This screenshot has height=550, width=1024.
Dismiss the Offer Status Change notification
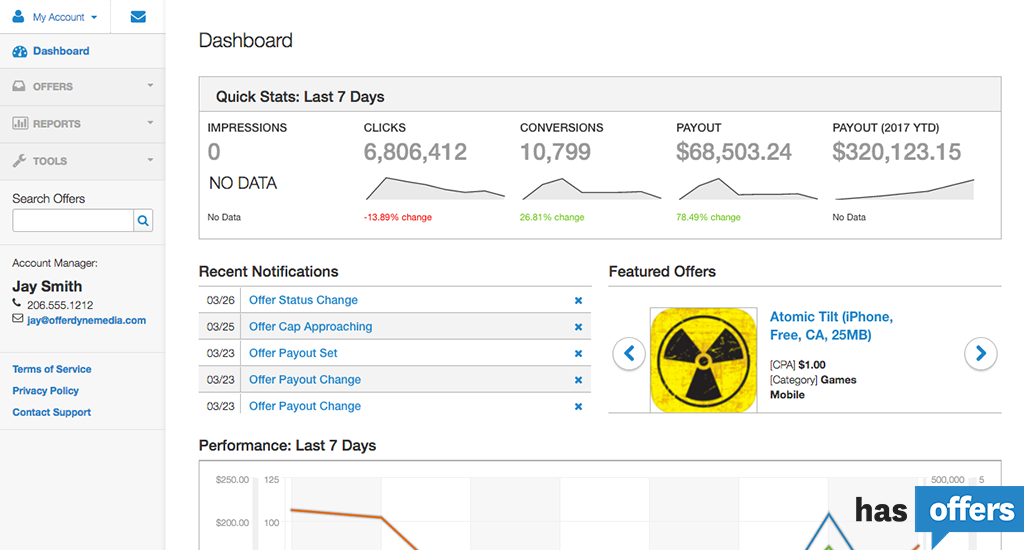click(578, 300)
